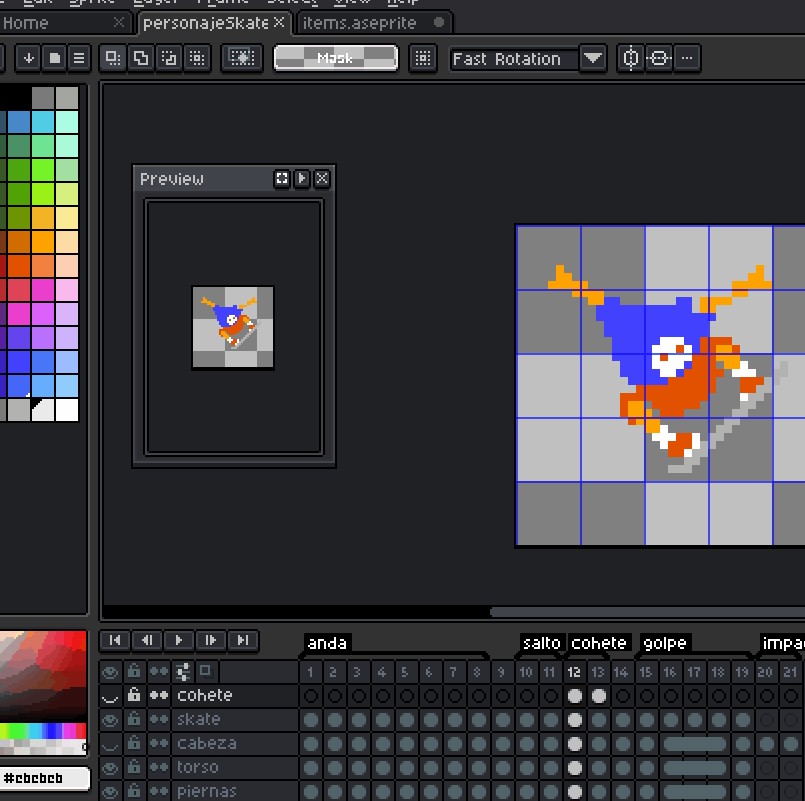Toggle continuous mode for cohete layer
The image size is (805, 801).
tap(159, 695)
